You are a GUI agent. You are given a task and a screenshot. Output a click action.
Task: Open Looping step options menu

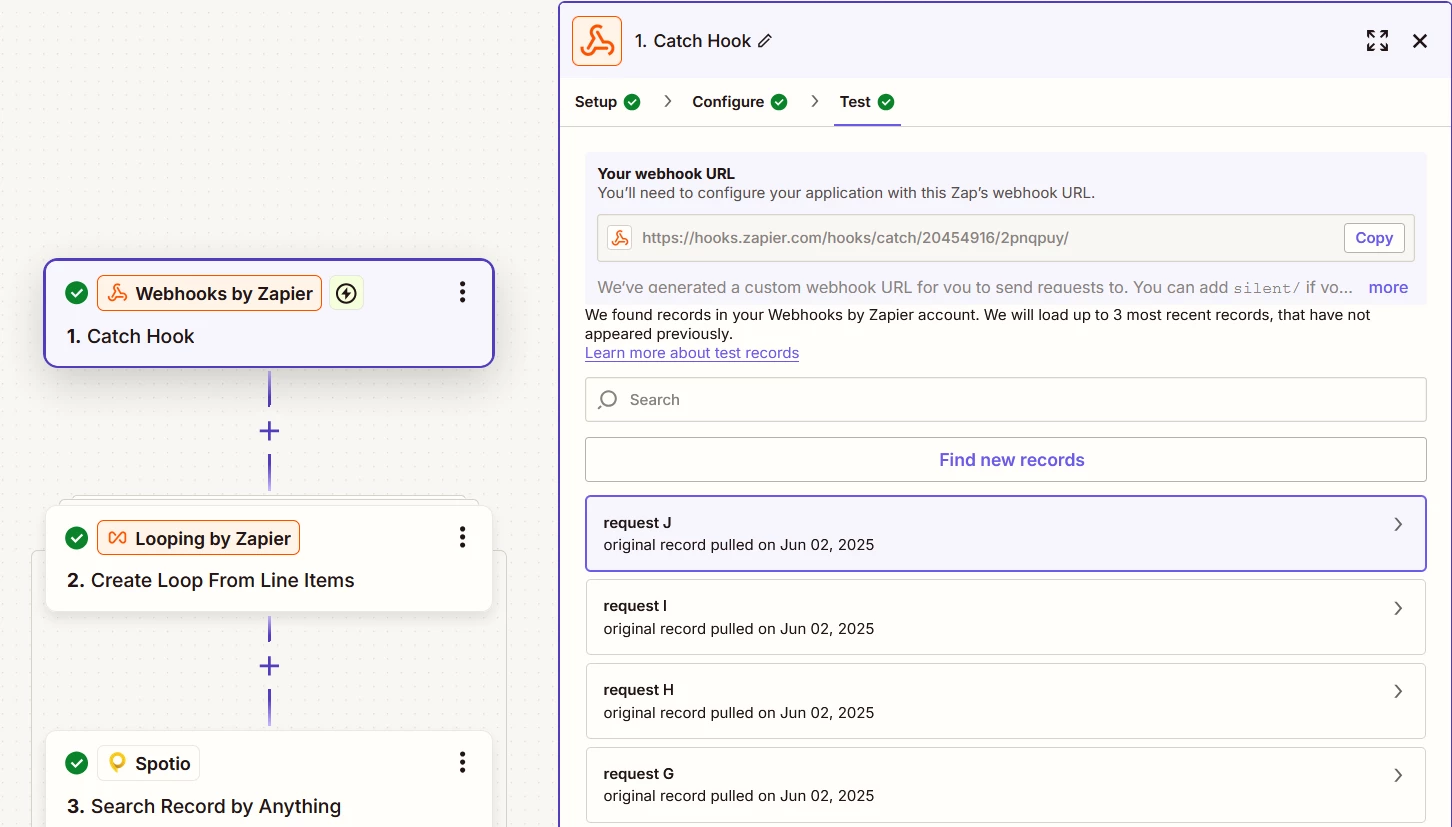462,537
